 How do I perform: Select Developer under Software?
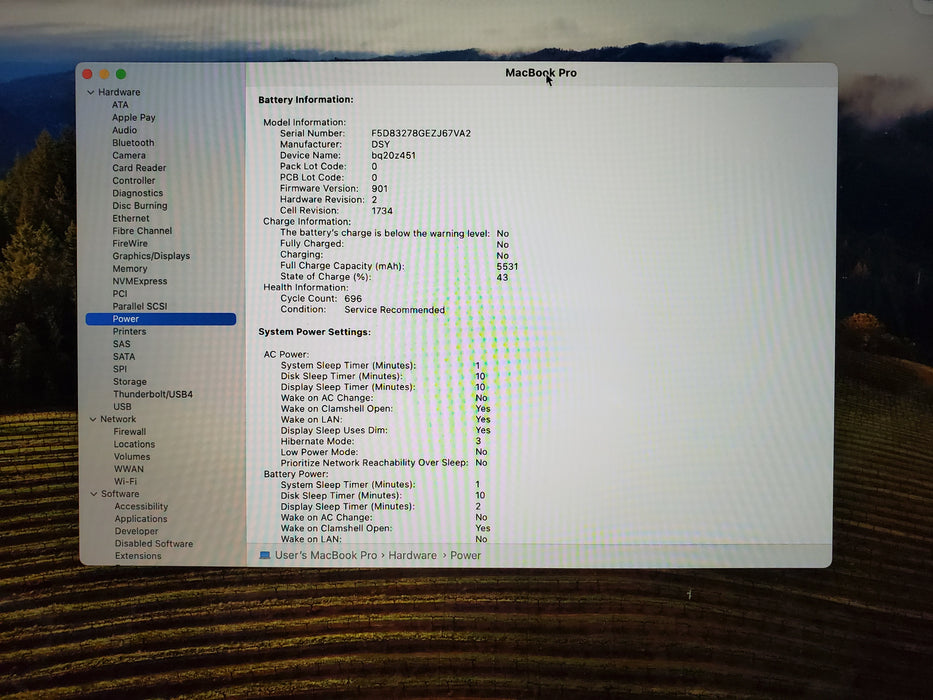[137, 531]
